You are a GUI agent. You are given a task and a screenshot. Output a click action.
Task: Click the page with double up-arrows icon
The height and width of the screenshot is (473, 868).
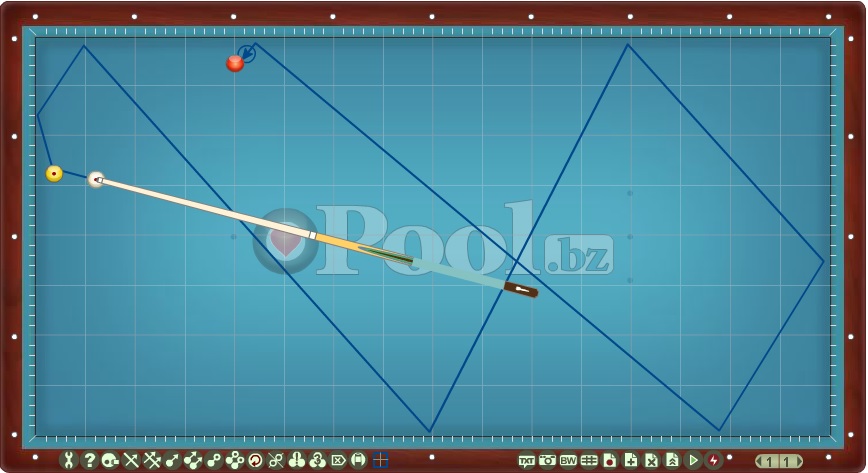point(673,460)
